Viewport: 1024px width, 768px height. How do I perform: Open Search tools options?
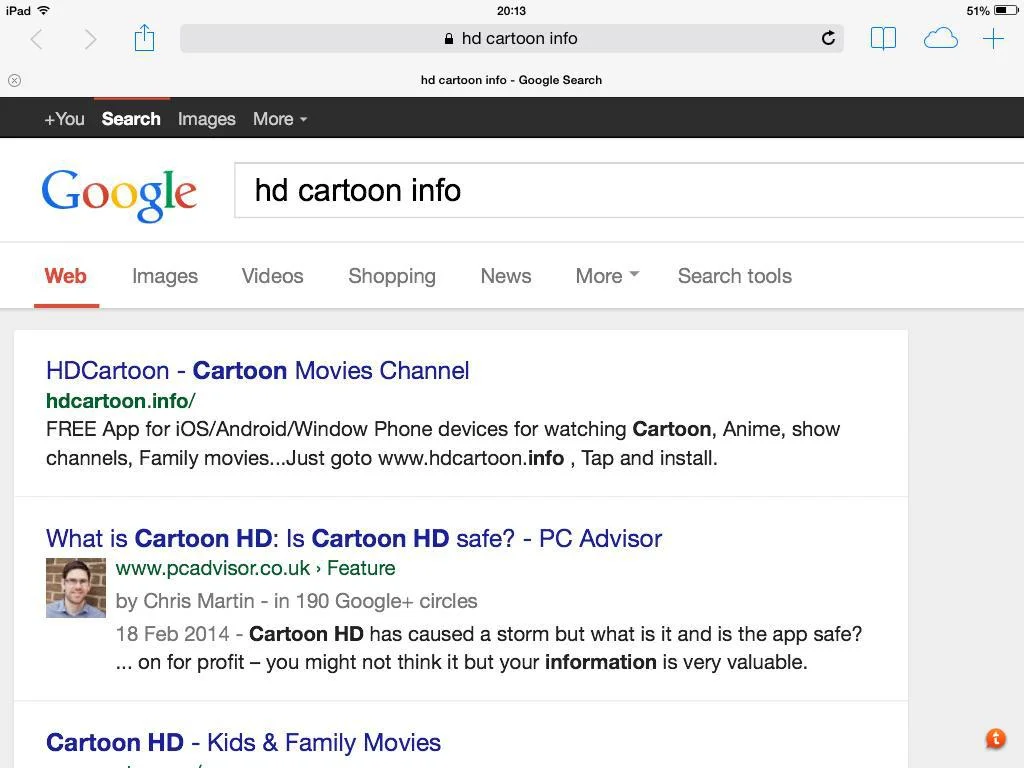(735, 276)
